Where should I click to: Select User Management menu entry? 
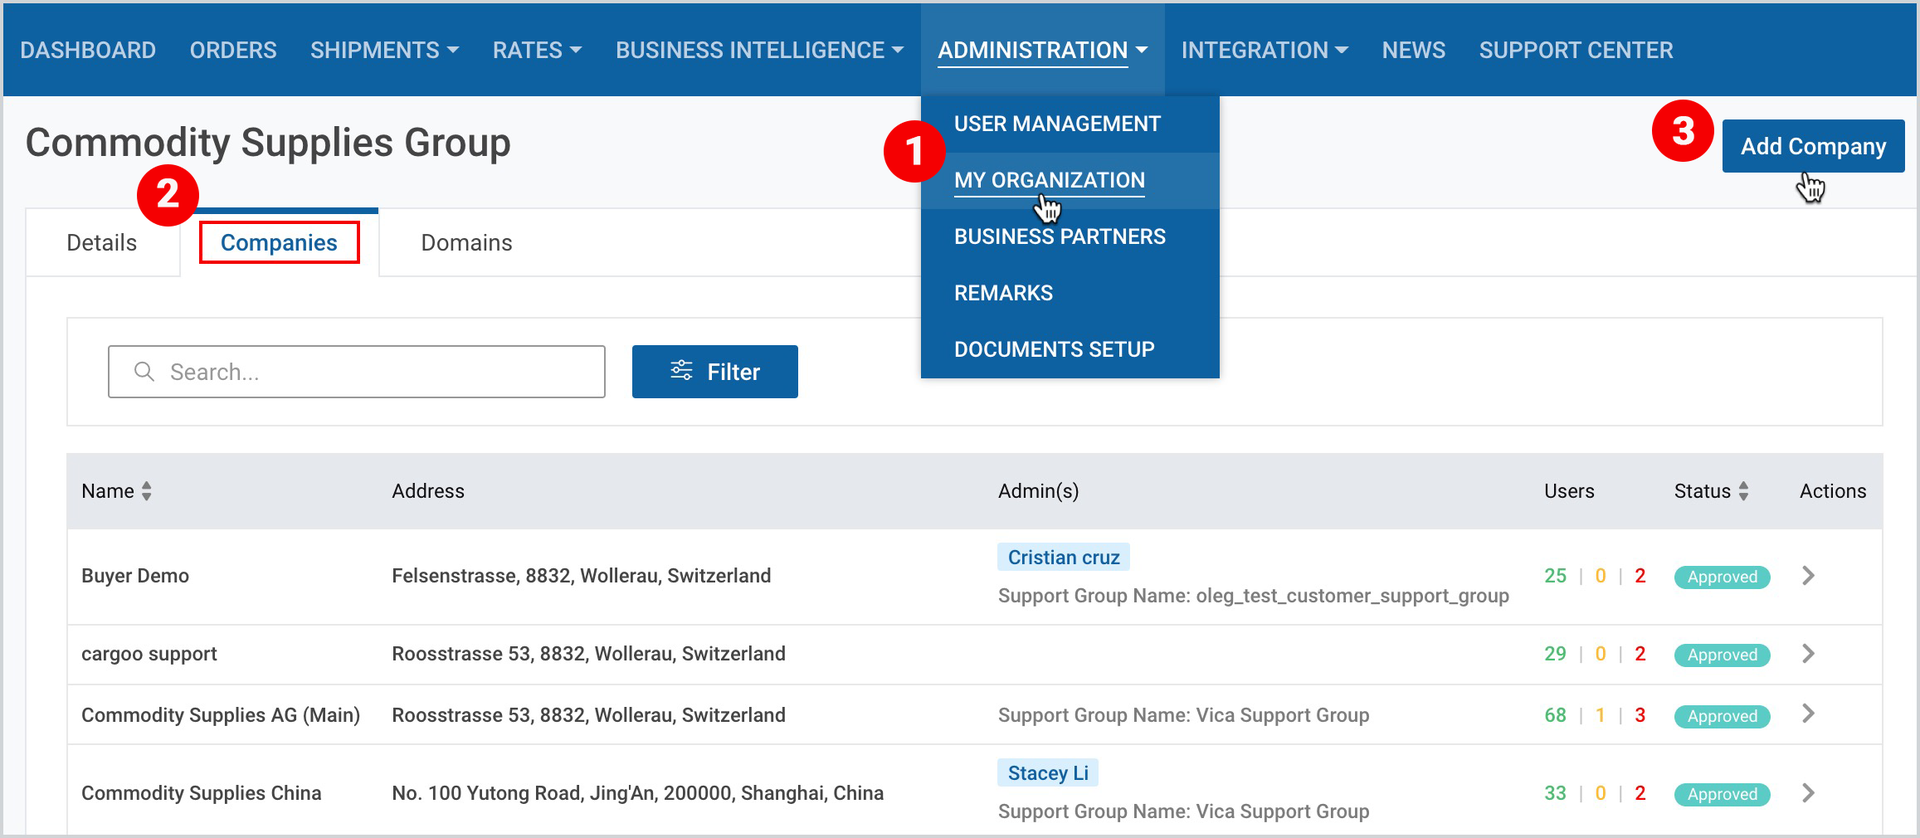1069,124
